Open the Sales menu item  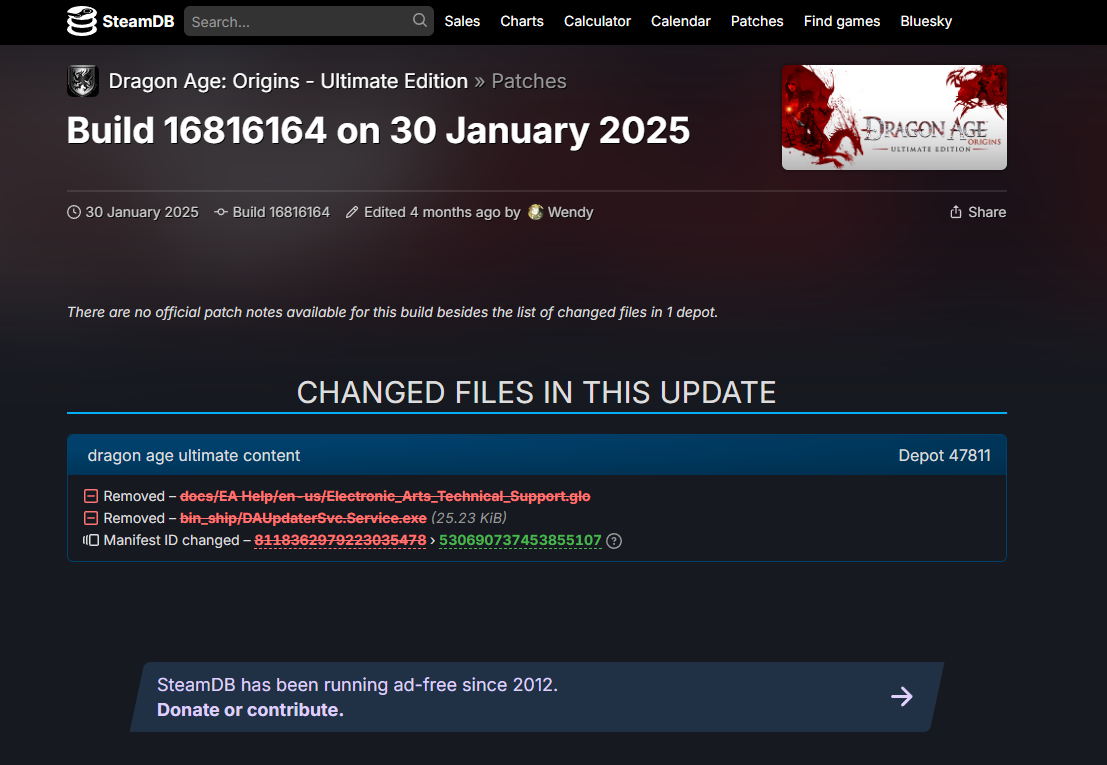[462, 21]
